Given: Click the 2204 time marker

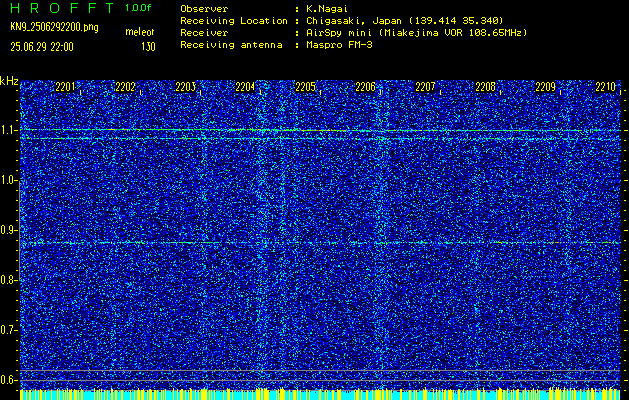Looking at the screenshot, I should (245, 87).
